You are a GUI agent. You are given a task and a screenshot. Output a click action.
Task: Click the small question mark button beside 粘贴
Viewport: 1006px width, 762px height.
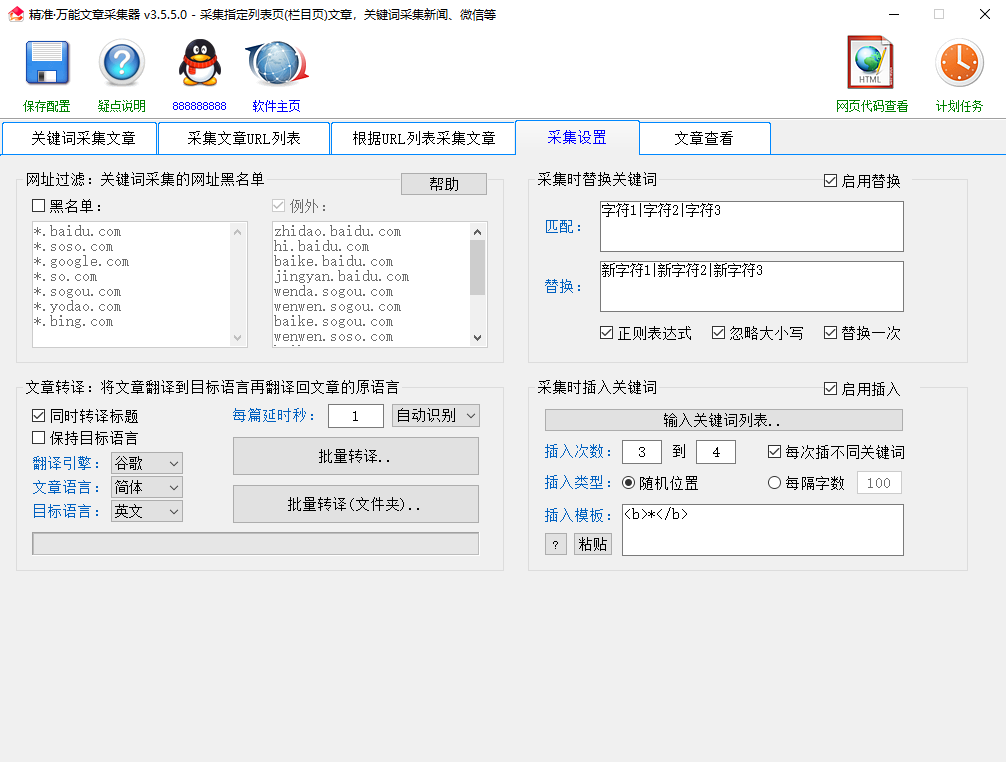point(555,544)
